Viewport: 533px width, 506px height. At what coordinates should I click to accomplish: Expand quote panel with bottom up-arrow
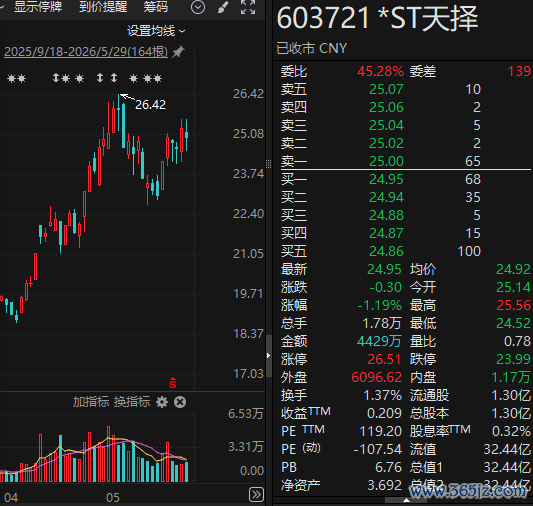click(x=406, y=500)
